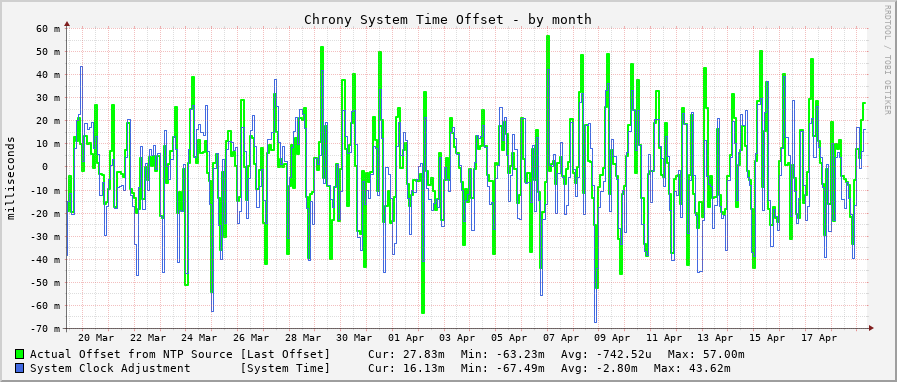The image size is (897, 382).
Task: Click the 'Max: 57.00m' value
Action: [x=706, y=355]
